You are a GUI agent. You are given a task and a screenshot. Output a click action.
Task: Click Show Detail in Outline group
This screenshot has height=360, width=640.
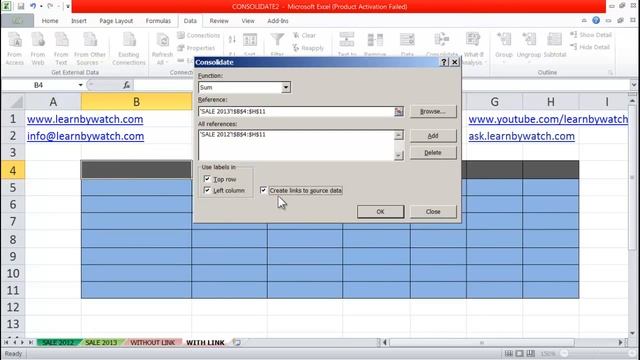tap(591, 35)
